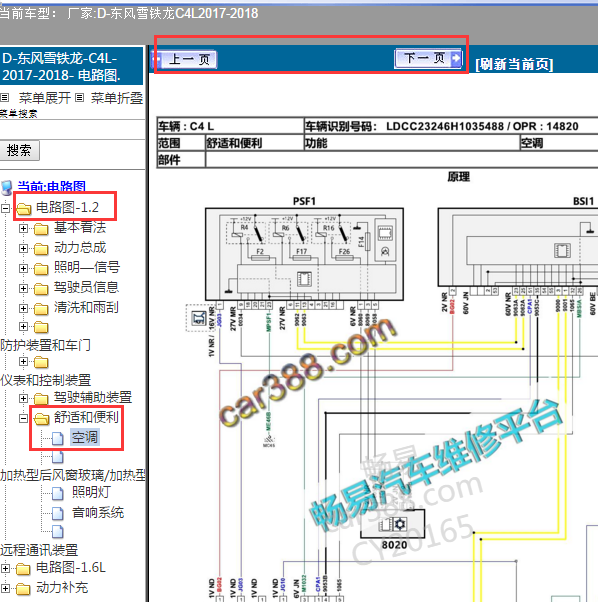Open the 防护装置和车门 item
The width and height of the screenshot is (598, 602).
45,345
